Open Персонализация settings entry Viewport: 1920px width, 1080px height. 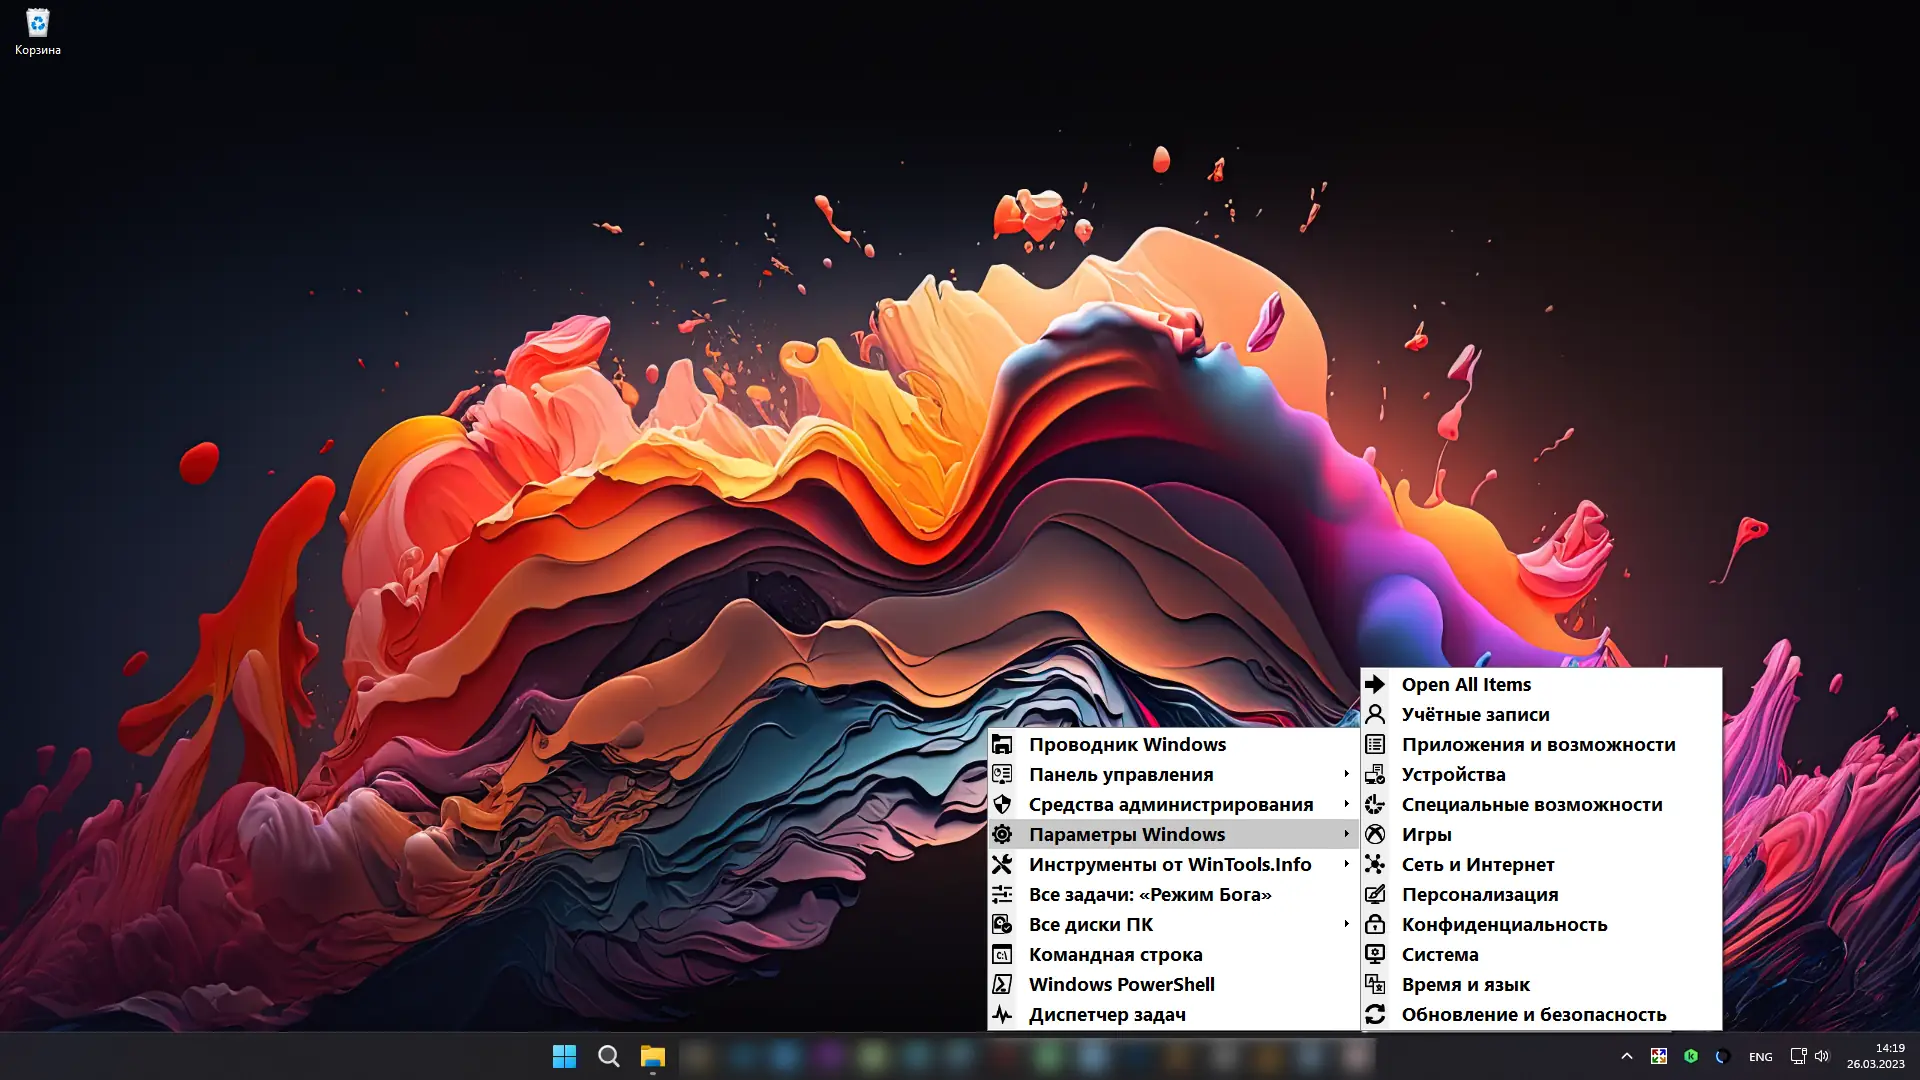[x=1479, y=894]
